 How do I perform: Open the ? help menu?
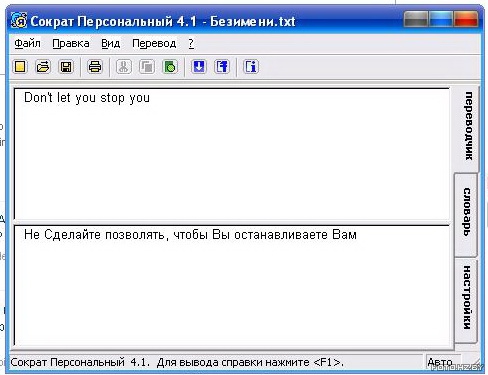pos(191,43)
